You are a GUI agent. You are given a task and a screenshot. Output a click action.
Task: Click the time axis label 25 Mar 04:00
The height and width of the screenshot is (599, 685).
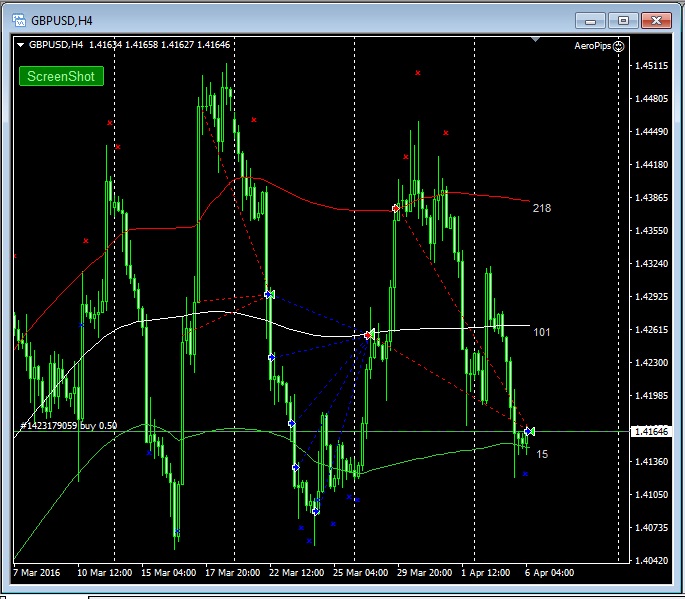[x=360, y=572]
